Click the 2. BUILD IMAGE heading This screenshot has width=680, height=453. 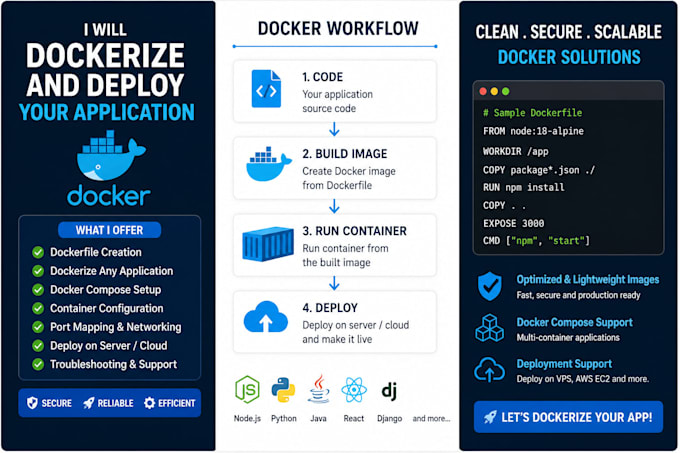click(x=345, y=154)
